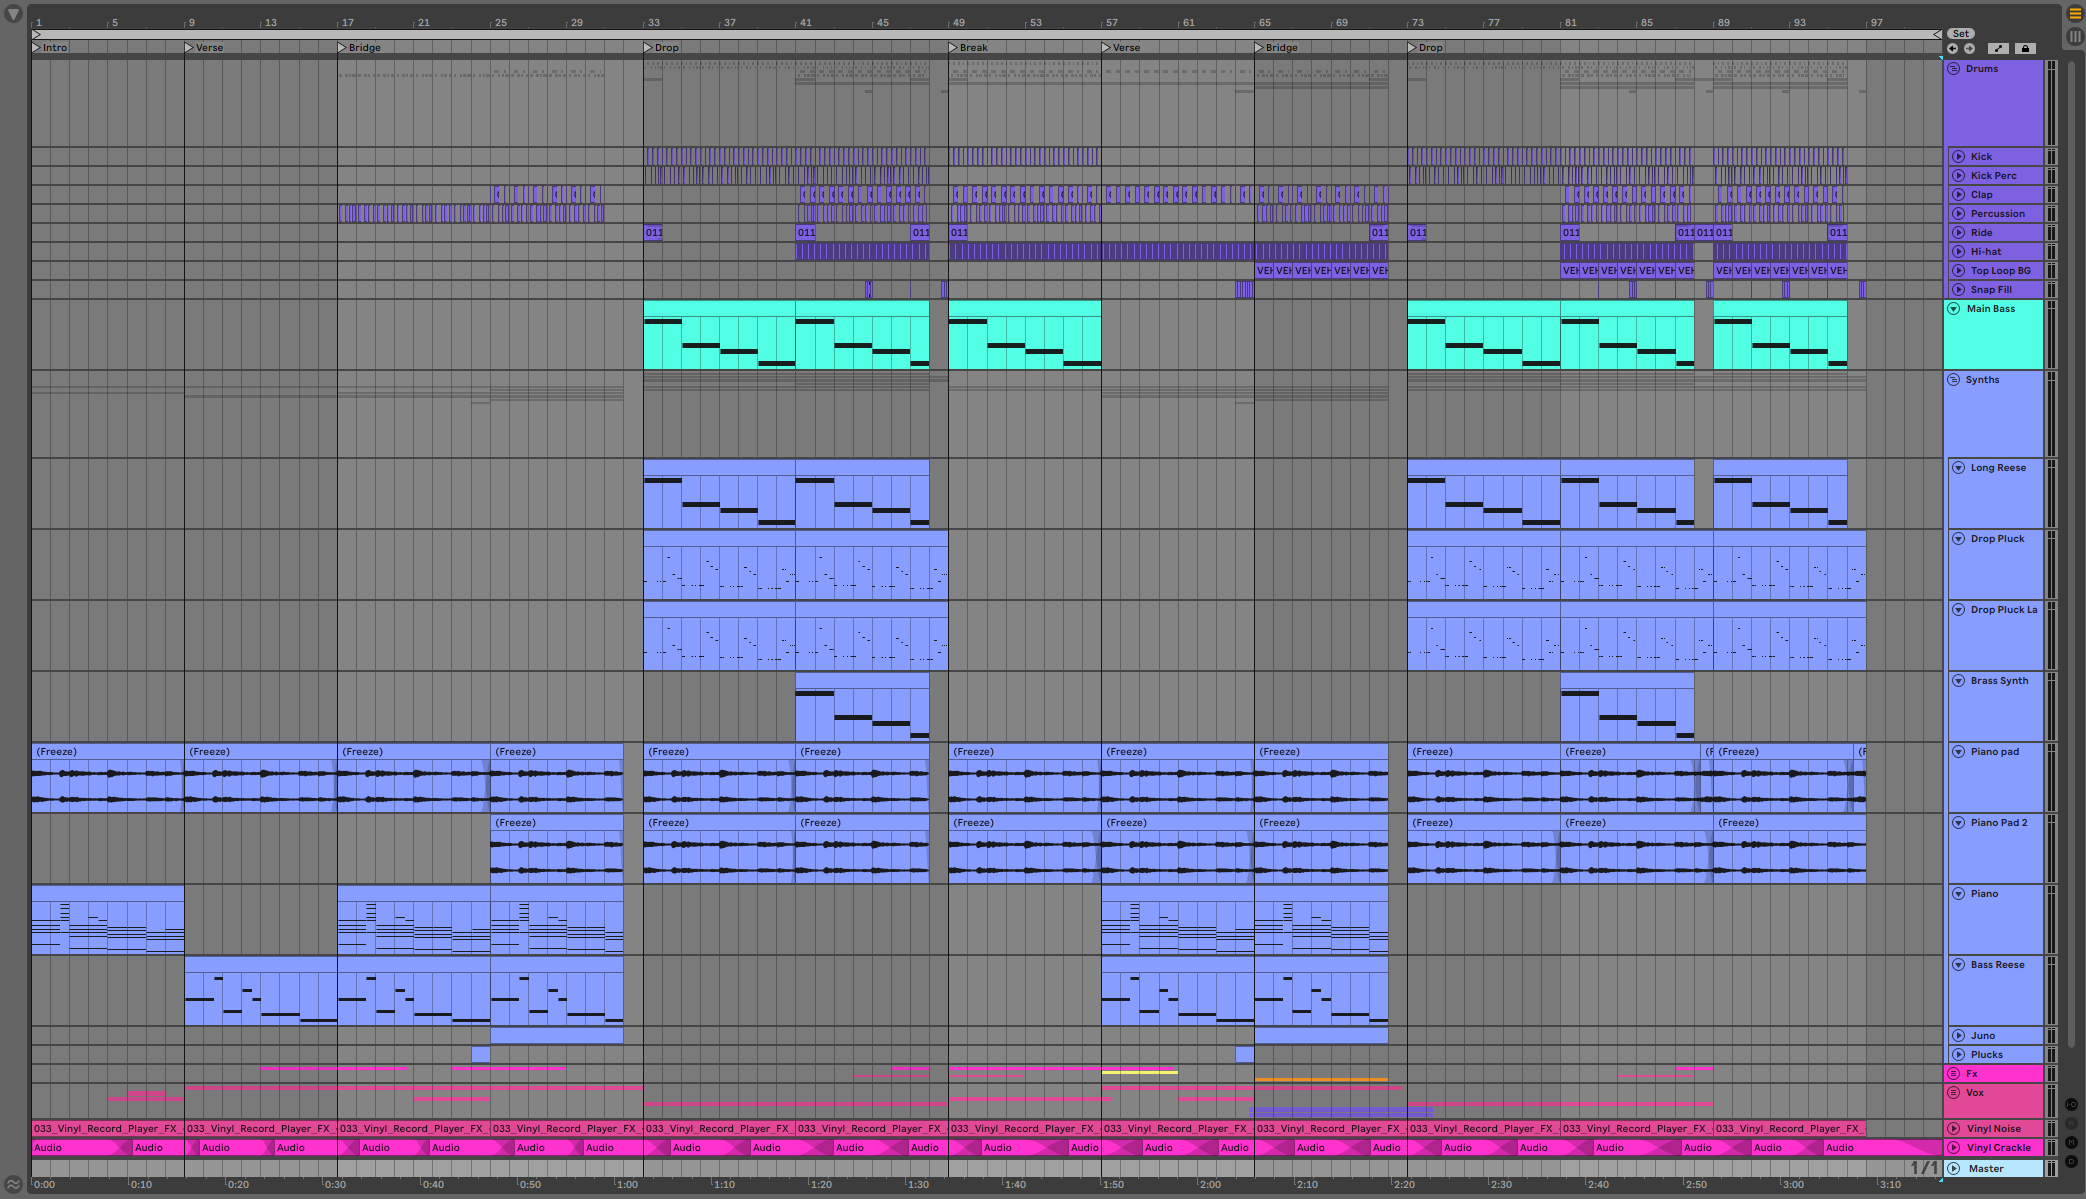Click the previous locator arrow button
Image resolution: width=2086 pixels, height=1199 pixels.
tap(1952, 48)
